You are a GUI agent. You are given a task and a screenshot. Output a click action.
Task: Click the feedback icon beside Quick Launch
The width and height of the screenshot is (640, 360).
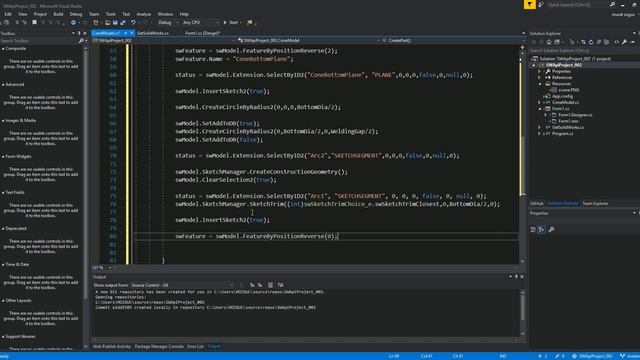[x=541, y=4]
